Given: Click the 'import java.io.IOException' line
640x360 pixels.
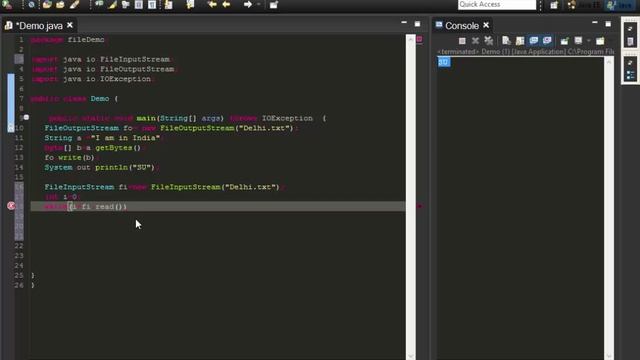Looking at the screenshot, I should pyautogui.click(x=92, y=79).
